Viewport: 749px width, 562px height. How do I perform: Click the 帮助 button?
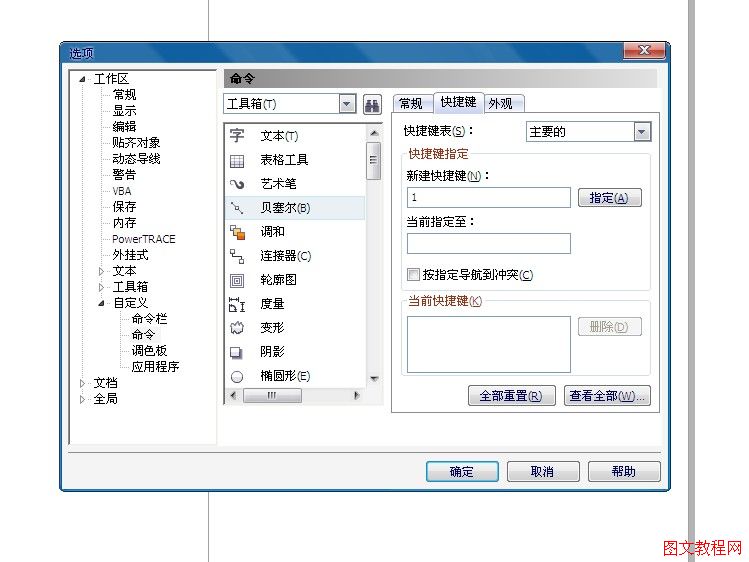pos(624,472)
